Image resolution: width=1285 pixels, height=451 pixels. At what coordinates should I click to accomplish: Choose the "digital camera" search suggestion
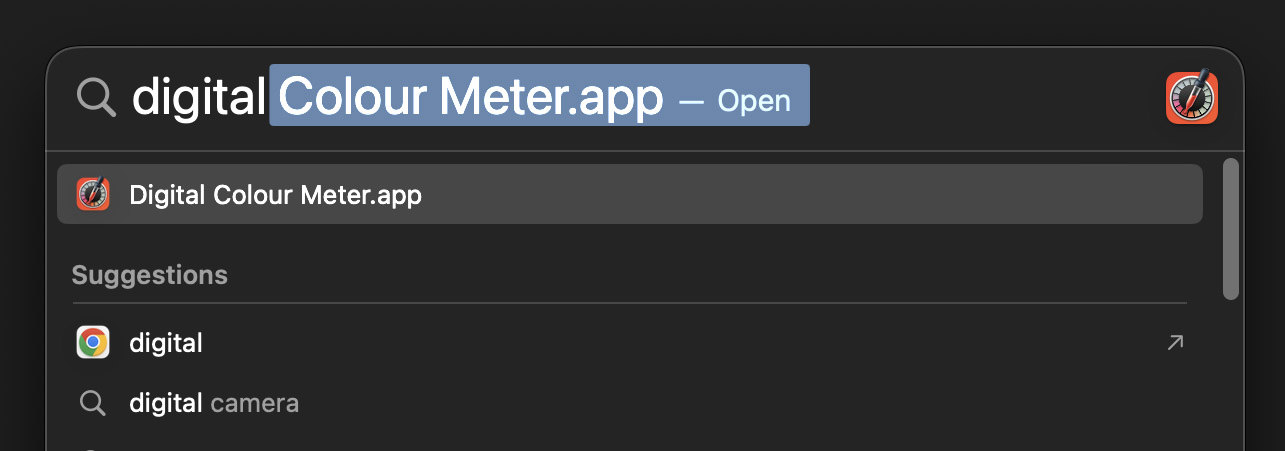[630, 403]
